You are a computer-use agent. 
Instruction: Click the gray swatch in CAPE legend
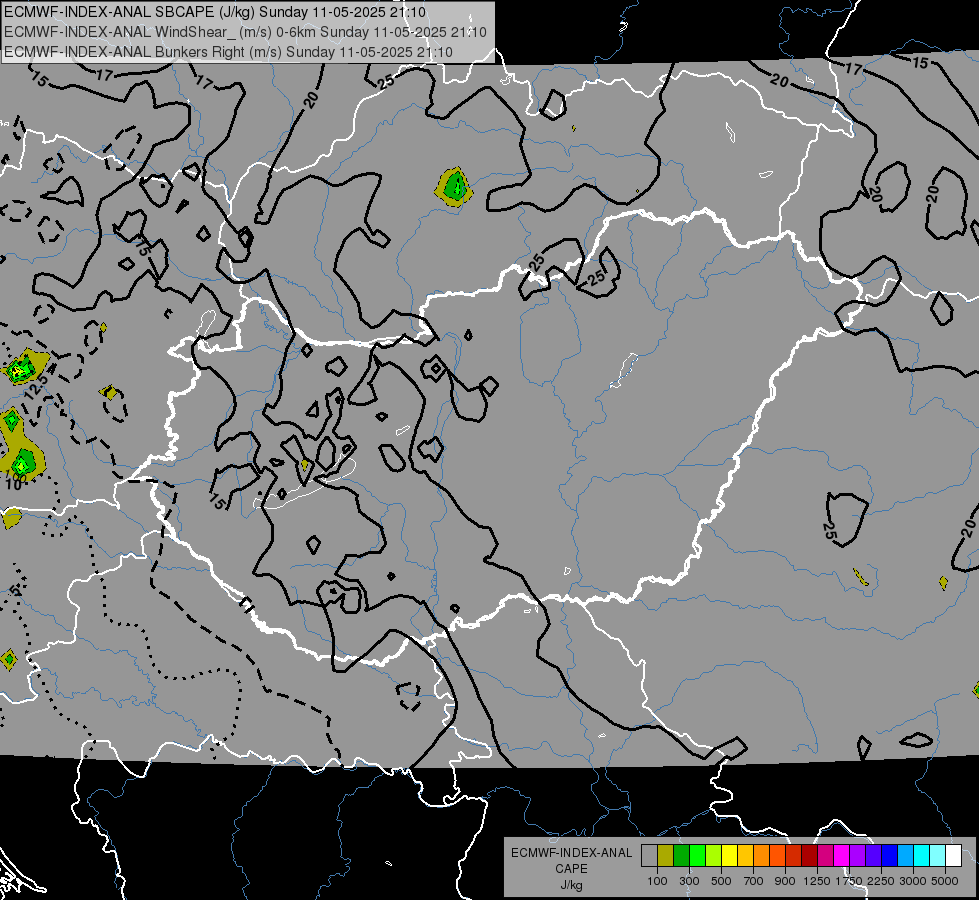[649, 856]
